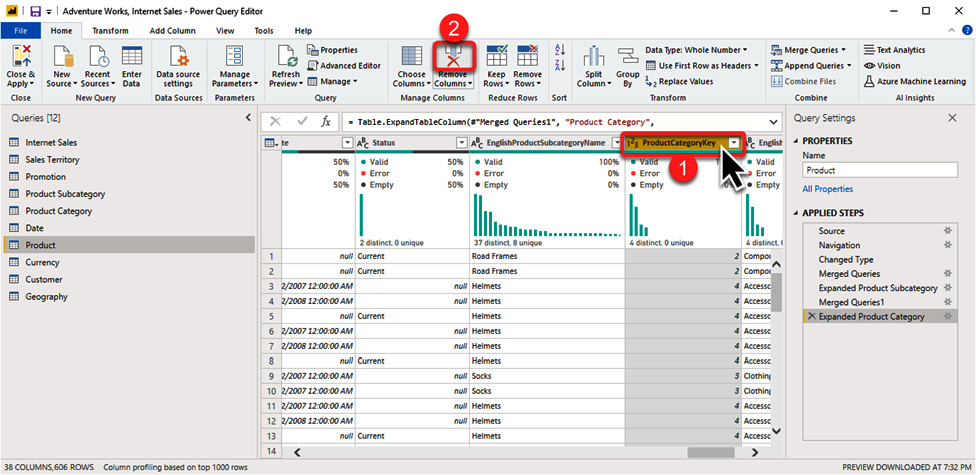Open EnglishProductSubcategoryName filter dropdown
976x475 pixels.
click(616, 143)
